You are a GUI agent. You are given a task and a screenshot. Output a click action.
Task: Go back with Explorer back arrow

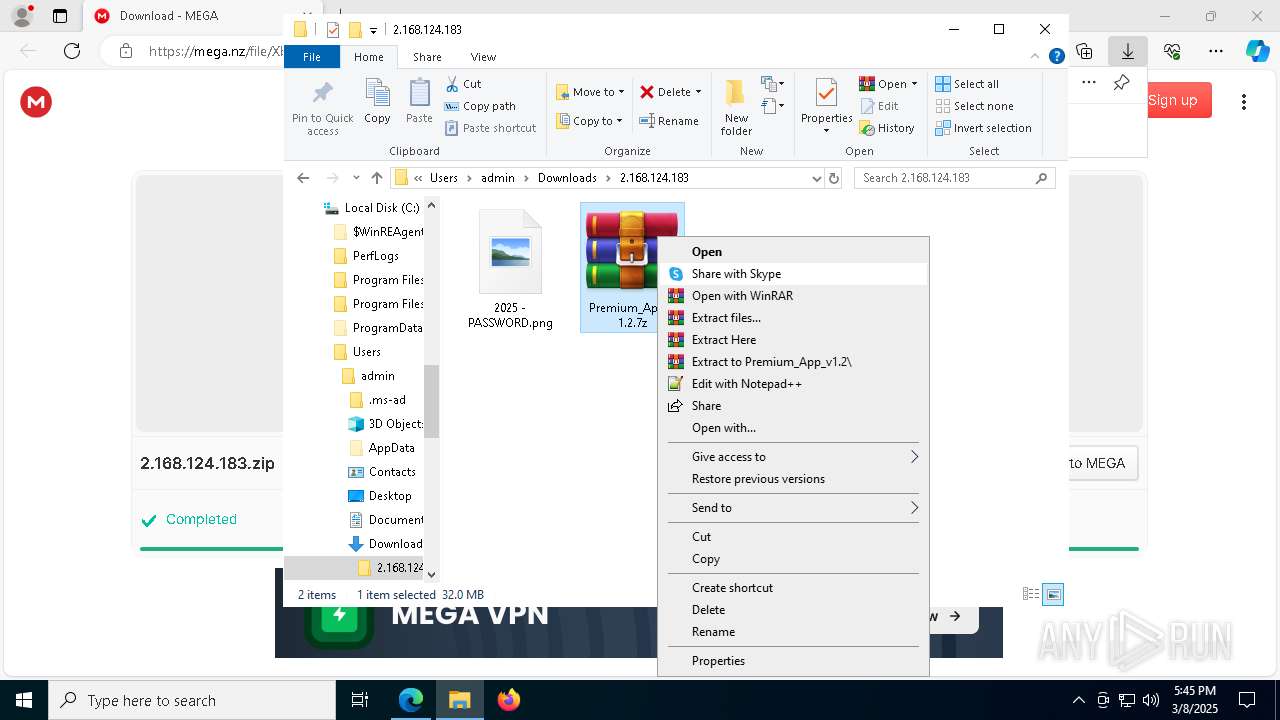pyautogui.click(x=303, y=178)
